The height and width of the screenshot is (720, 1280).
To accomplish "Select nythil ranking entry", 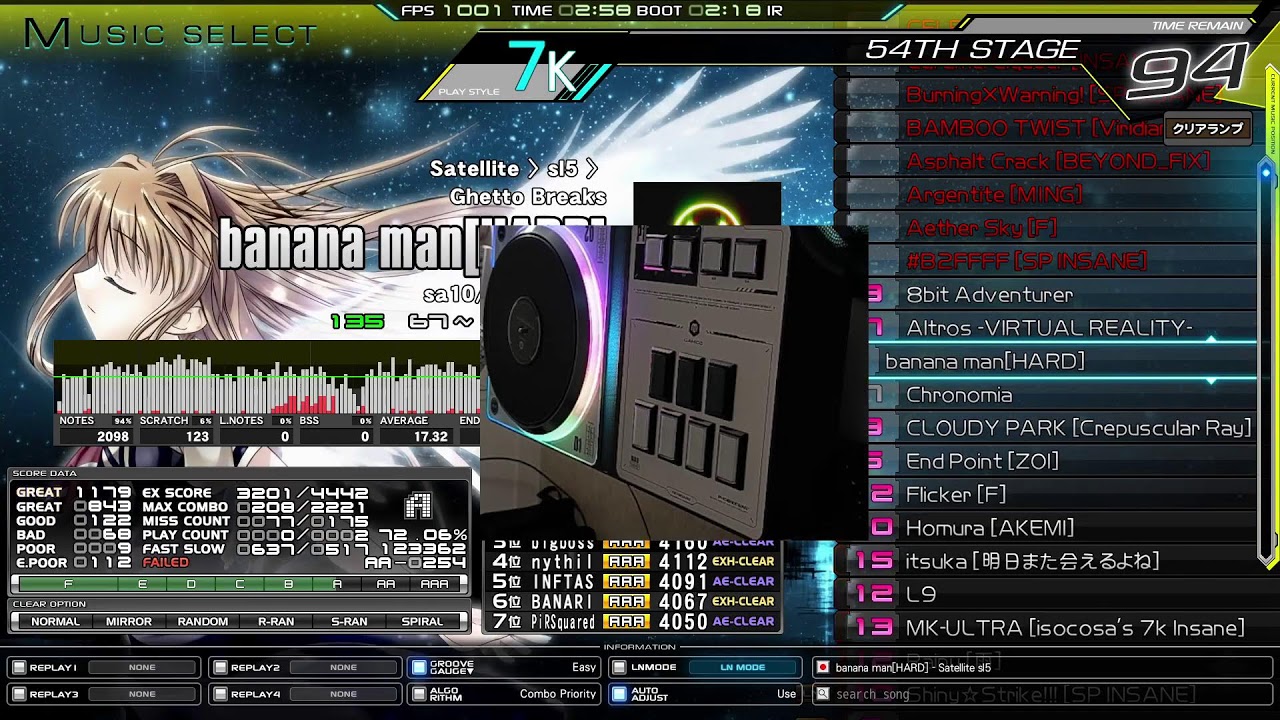I will point(634,562).
